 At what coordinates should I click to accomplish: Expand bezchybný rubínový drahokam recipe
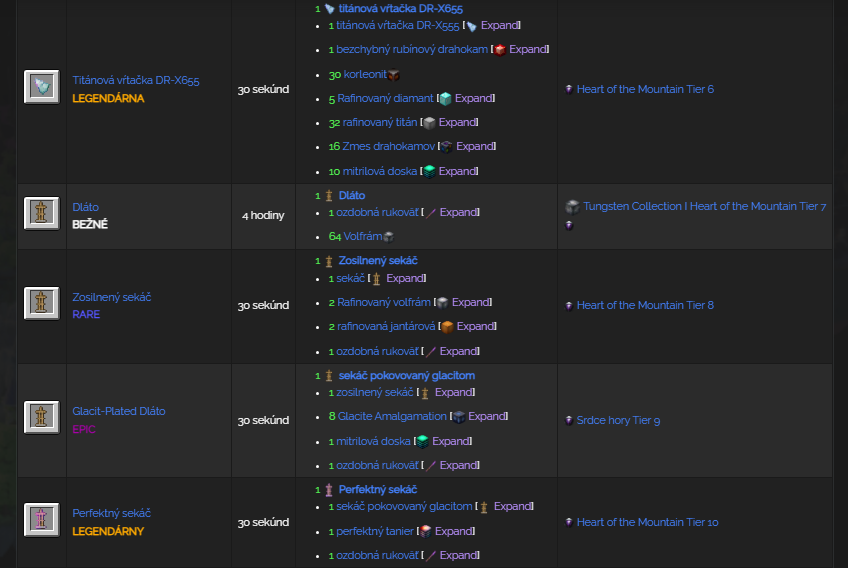click(528, 49)
